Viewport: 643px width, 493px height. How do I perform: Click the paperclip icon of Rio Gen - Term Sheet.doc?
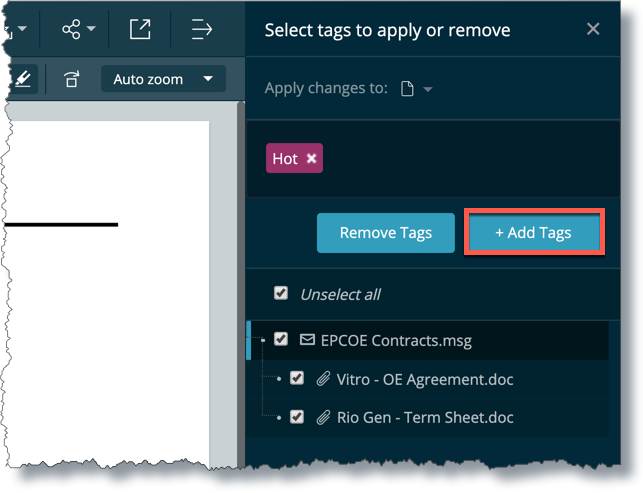click(x=323, y=417)
